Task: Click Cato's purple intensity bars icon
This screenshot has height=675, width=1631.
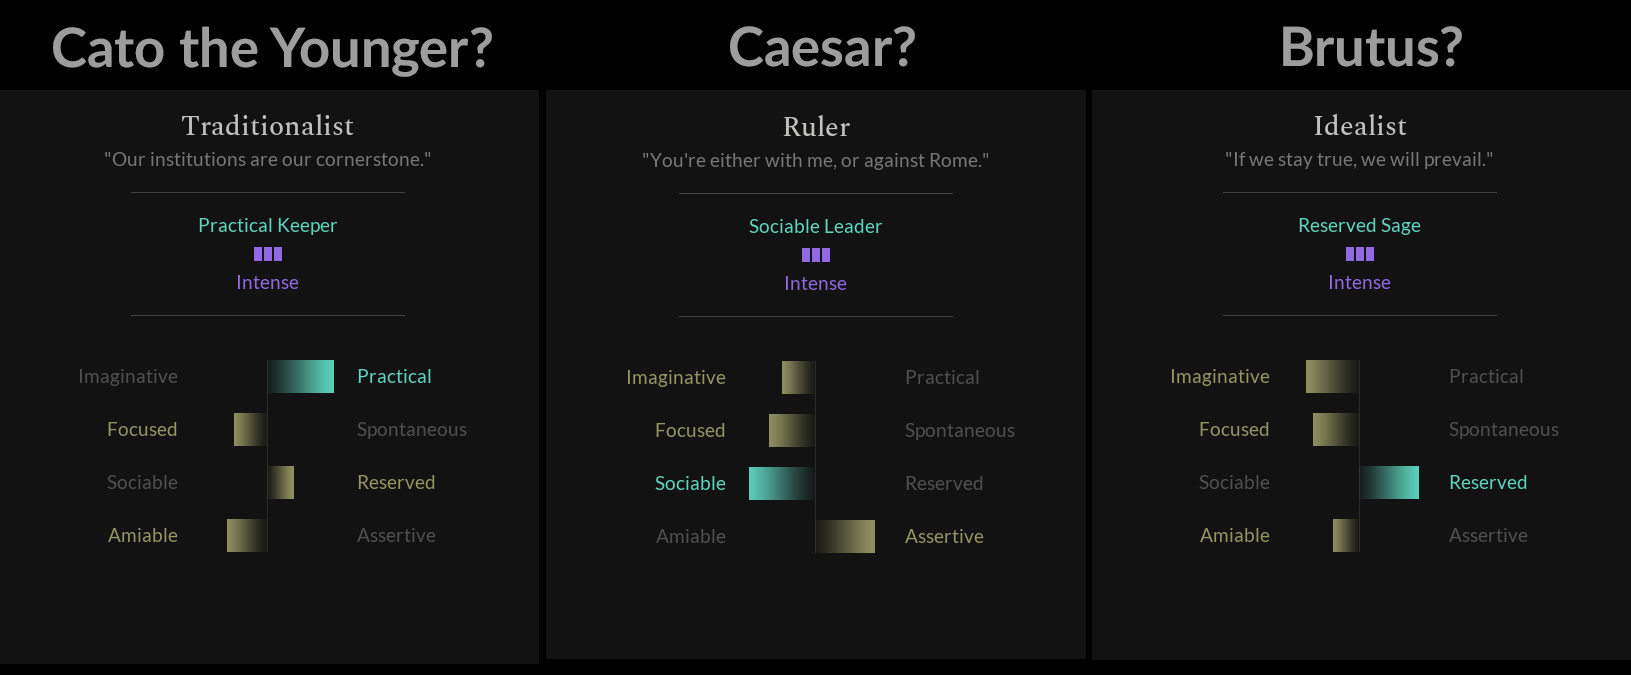Action: coord(268,254)
